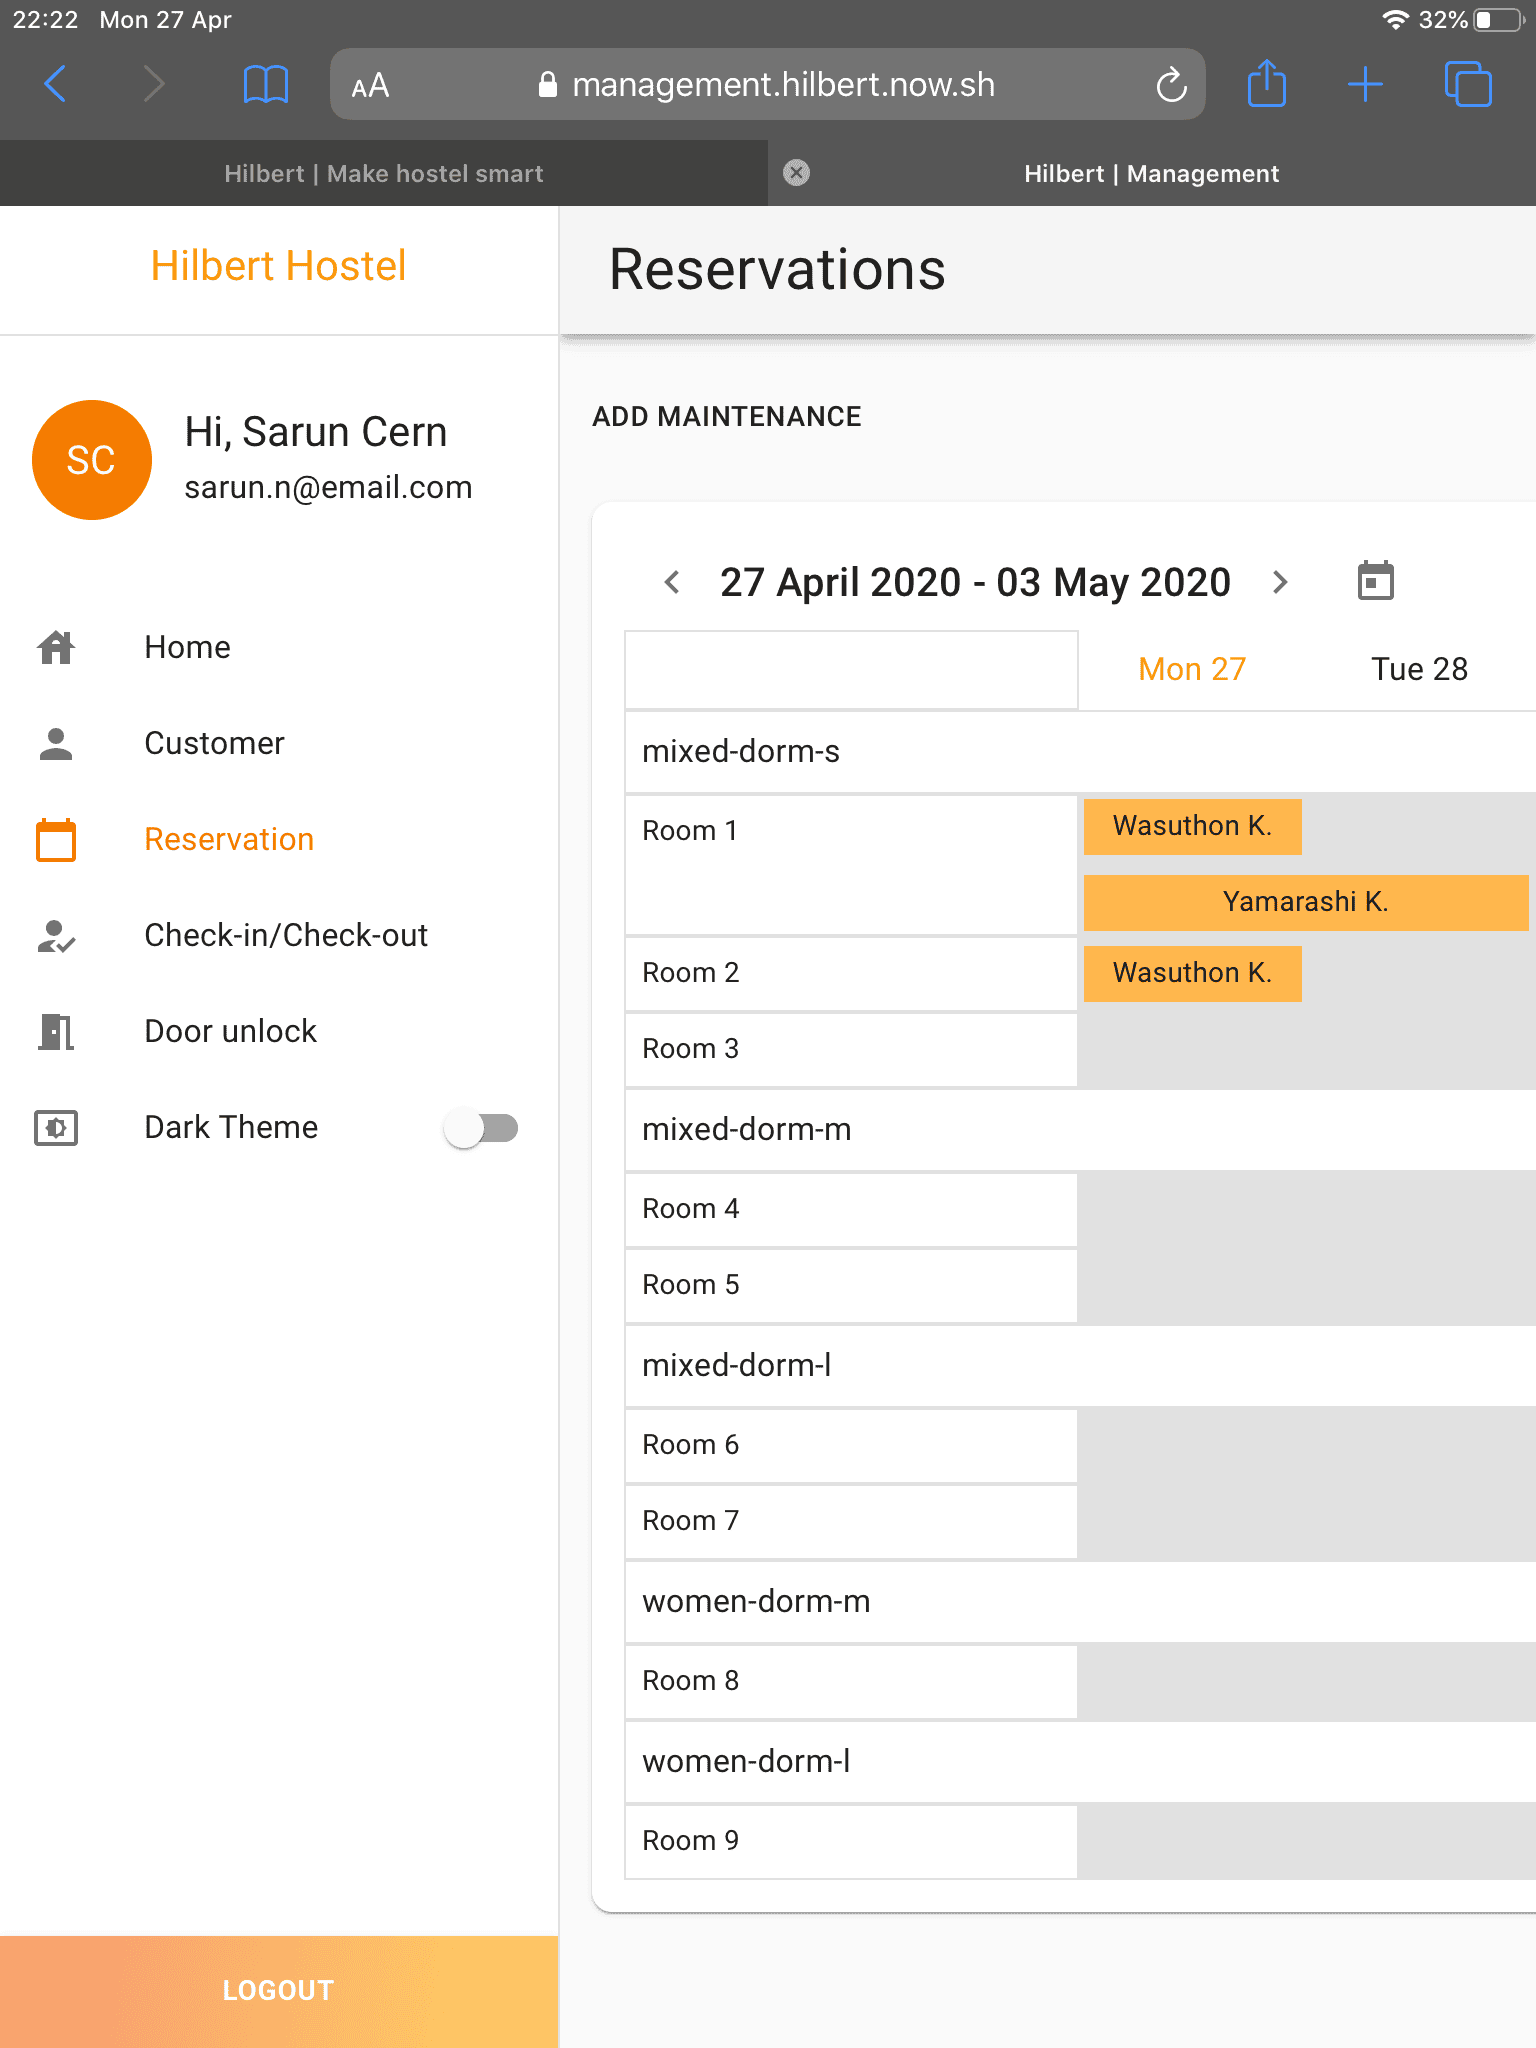Viewport: 1536px width, 2048px height.
Task: Click the management.hilbert.now.sh address bar
Action: pos(767,84)
